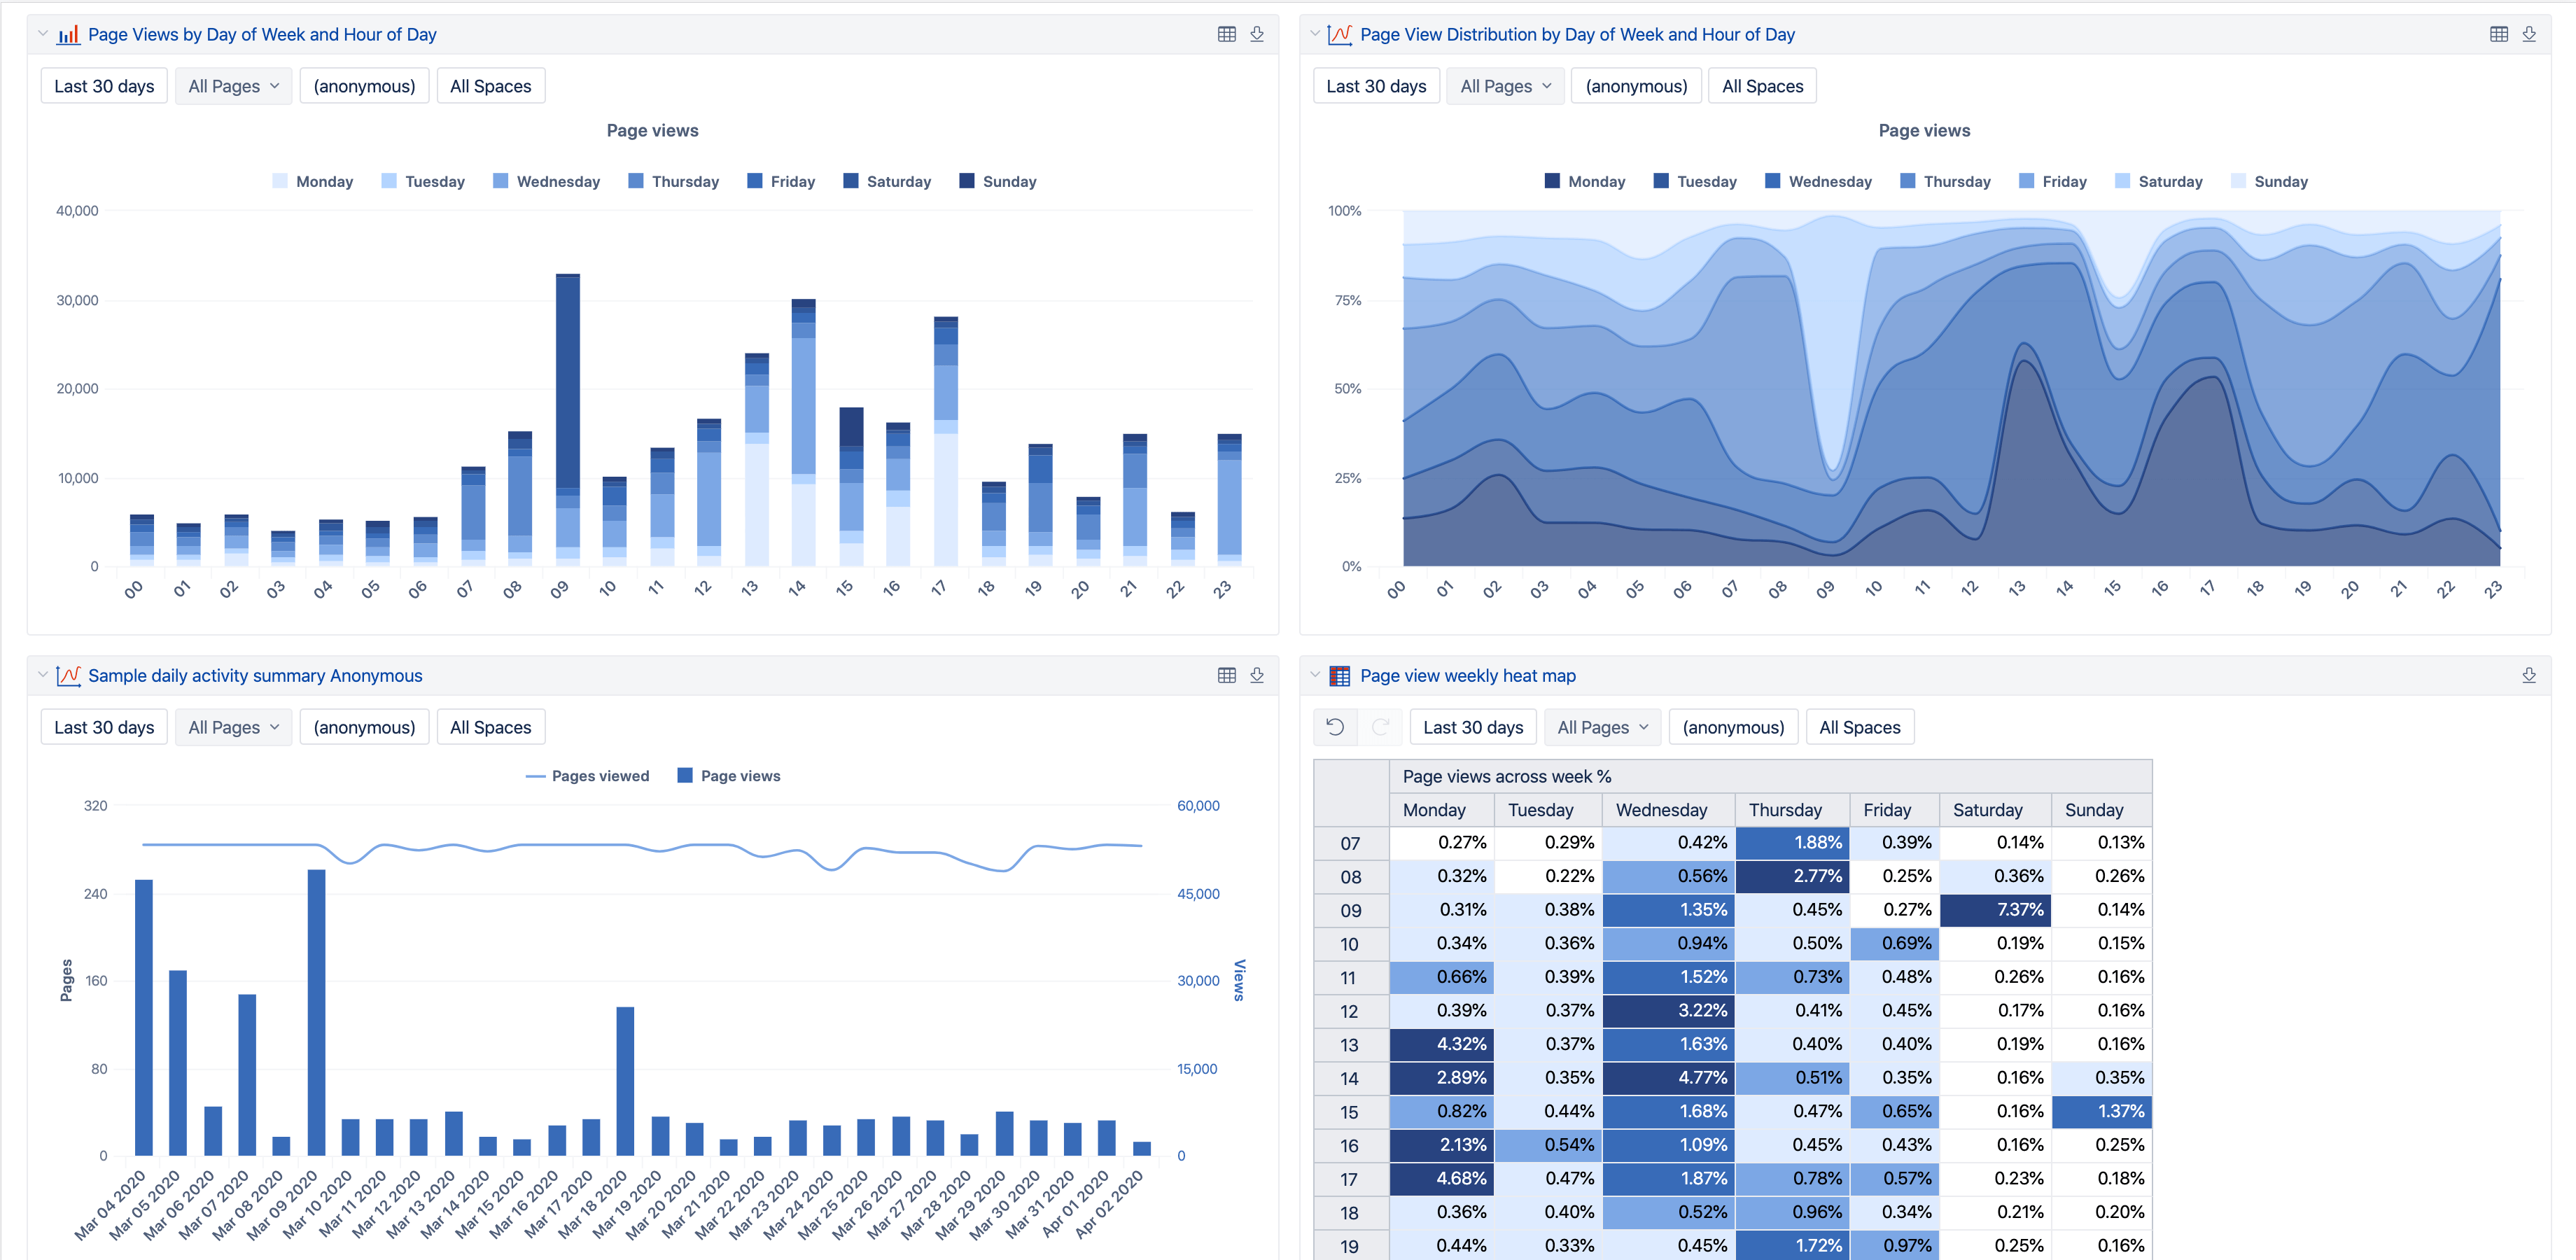The image size is (2576, 1260).
Task: Undo last change in weekly heat map
Action: click(x=1335, y=727)
